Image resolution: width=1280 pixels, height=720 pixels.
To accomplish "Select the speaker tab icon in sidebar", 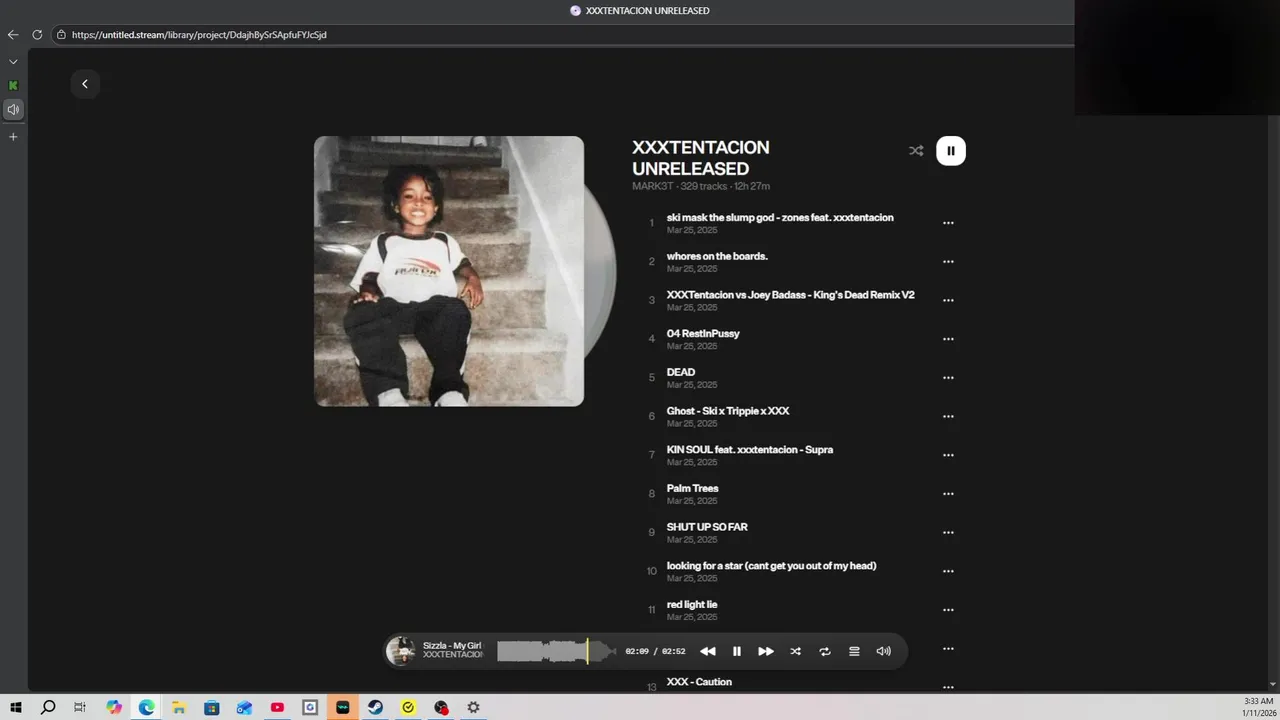I will coord(13,109).
